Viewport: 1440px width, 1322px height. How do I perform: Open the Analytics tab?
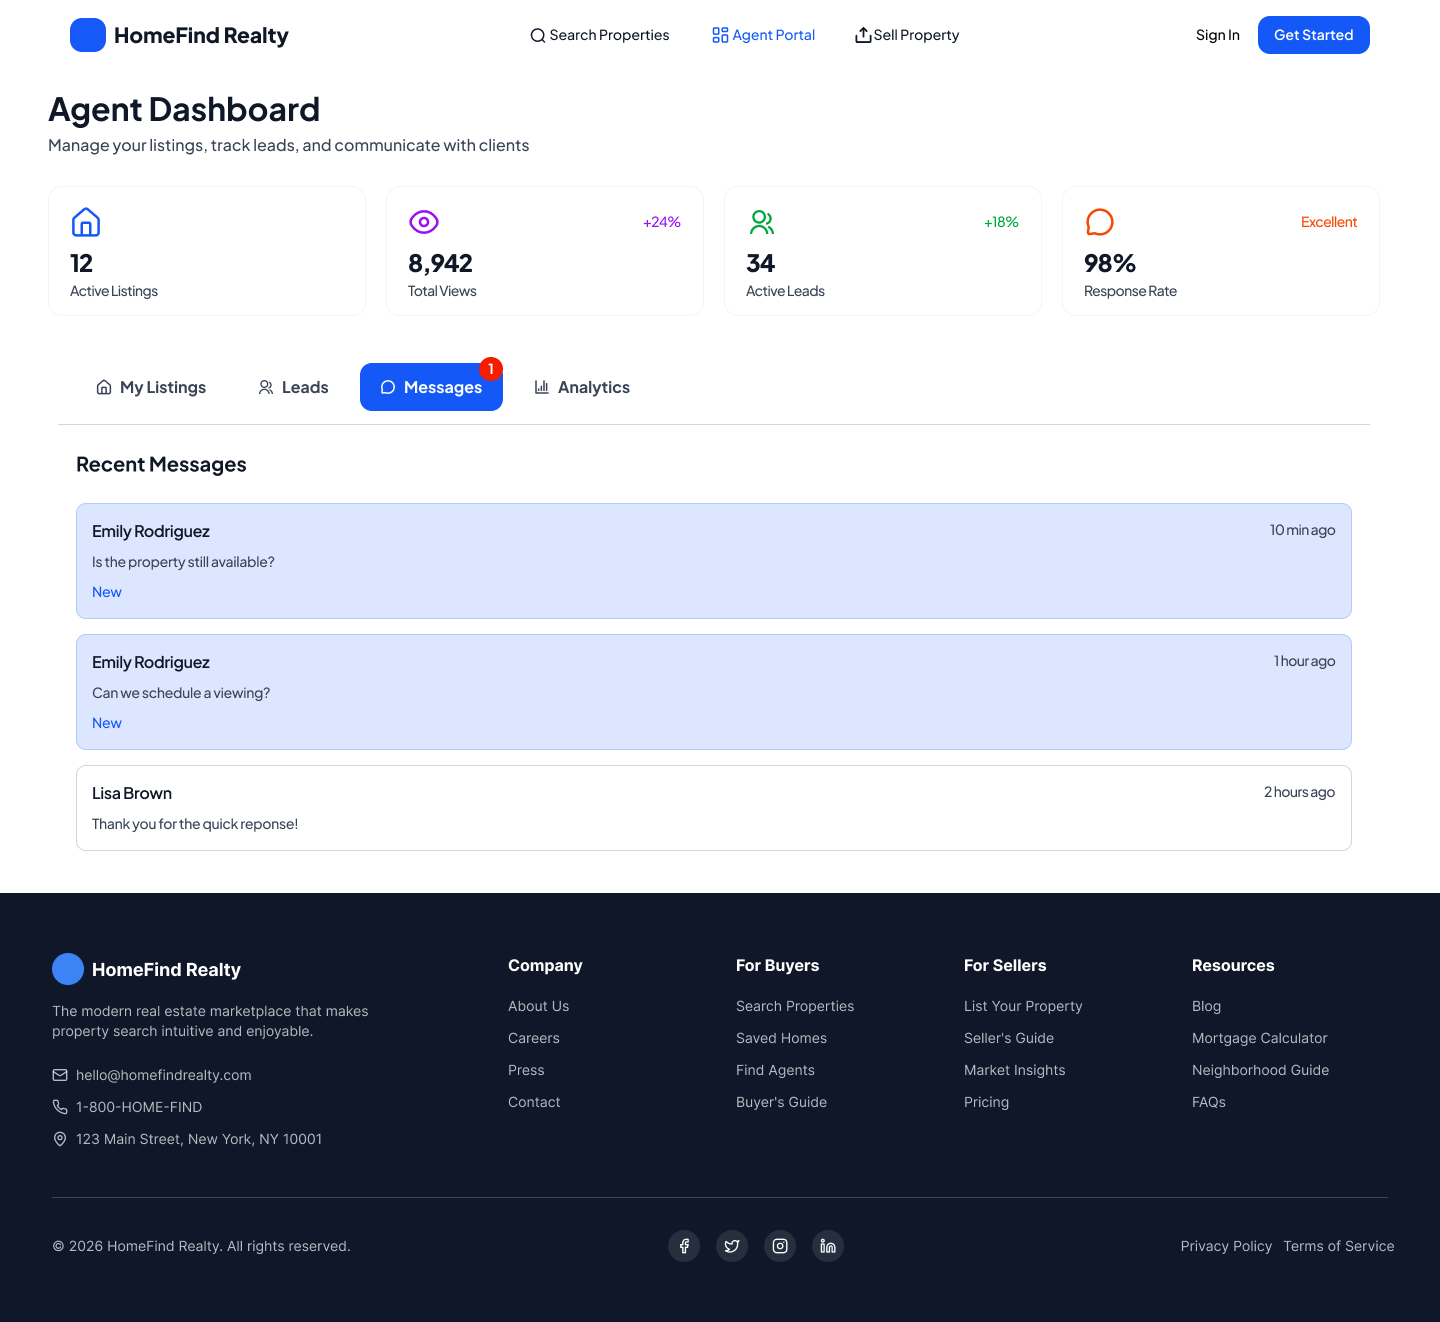pos(582,387)
